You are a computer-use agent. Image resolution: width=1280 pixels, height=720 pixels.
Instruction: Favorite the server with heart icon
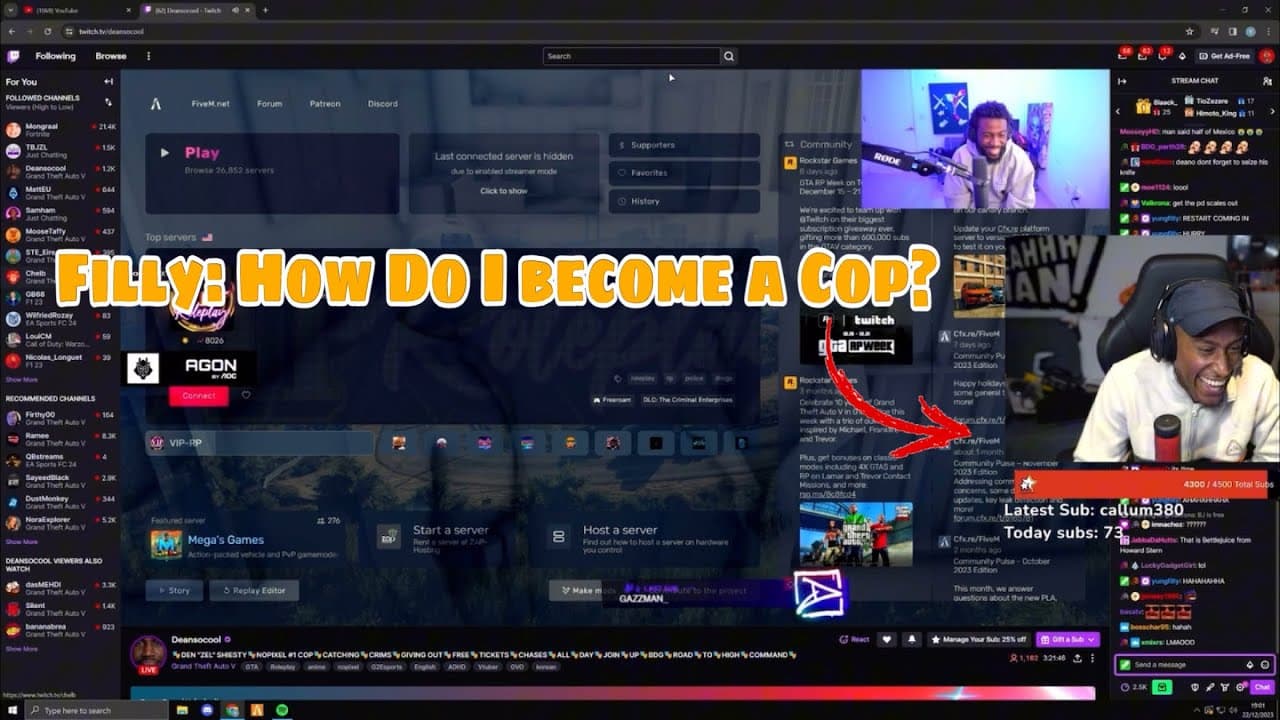pyautogui.click(x=246, y=395)
